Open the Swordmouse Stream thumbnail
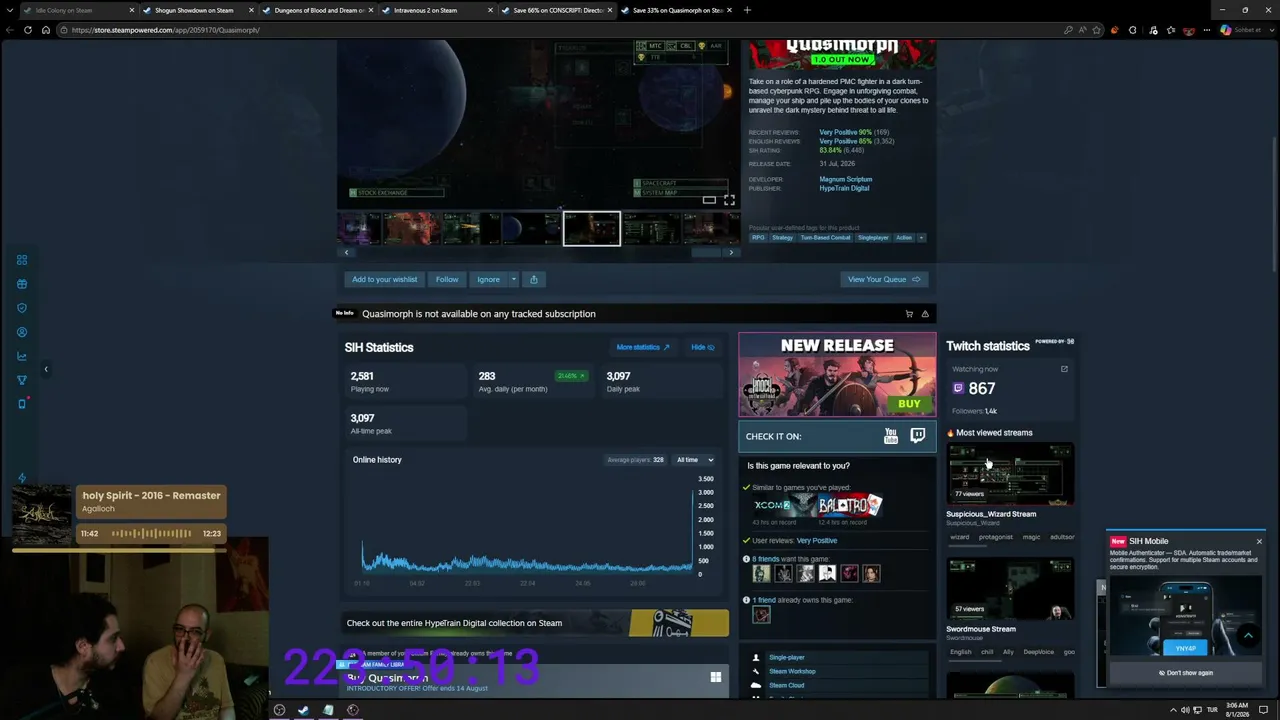This screenshot has width=1280, height=720. (x=1010, y=590)
